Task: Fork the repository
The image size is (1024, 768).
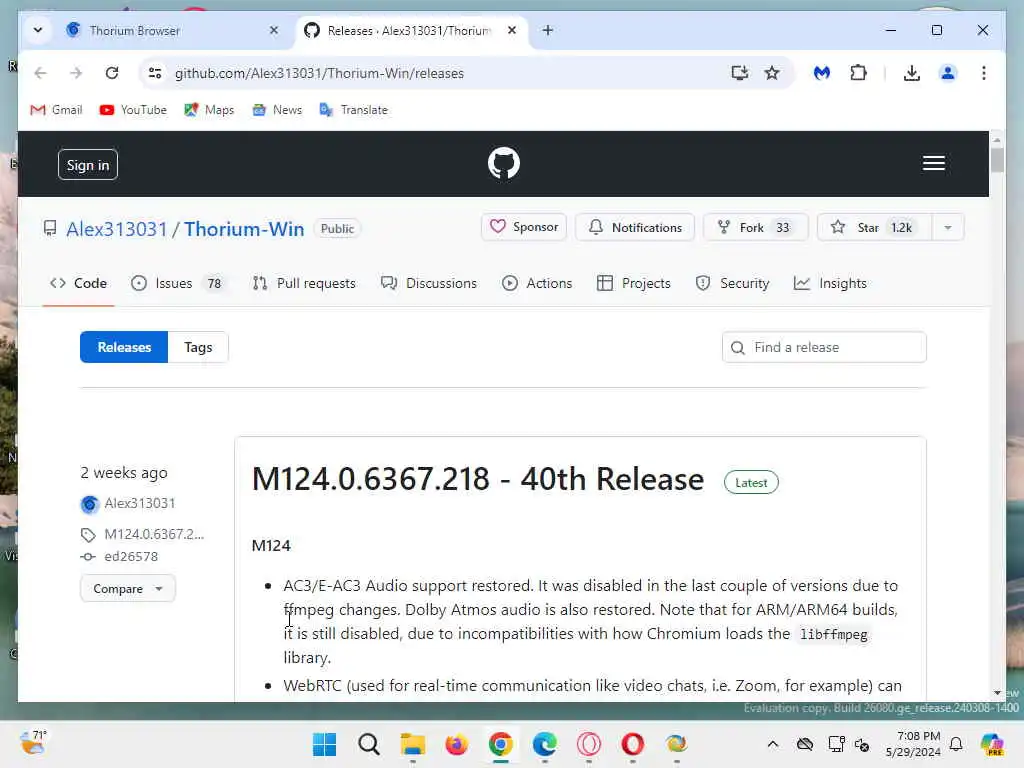Action: [756, 227]
